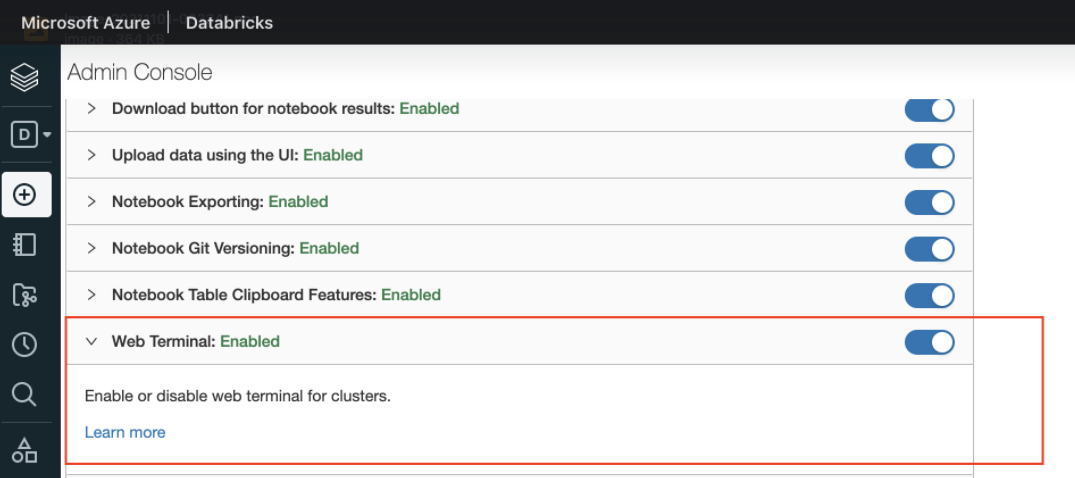Turn off Upload data using the UI
Viewport: 1075px width, 478px height.
(929, 156)
